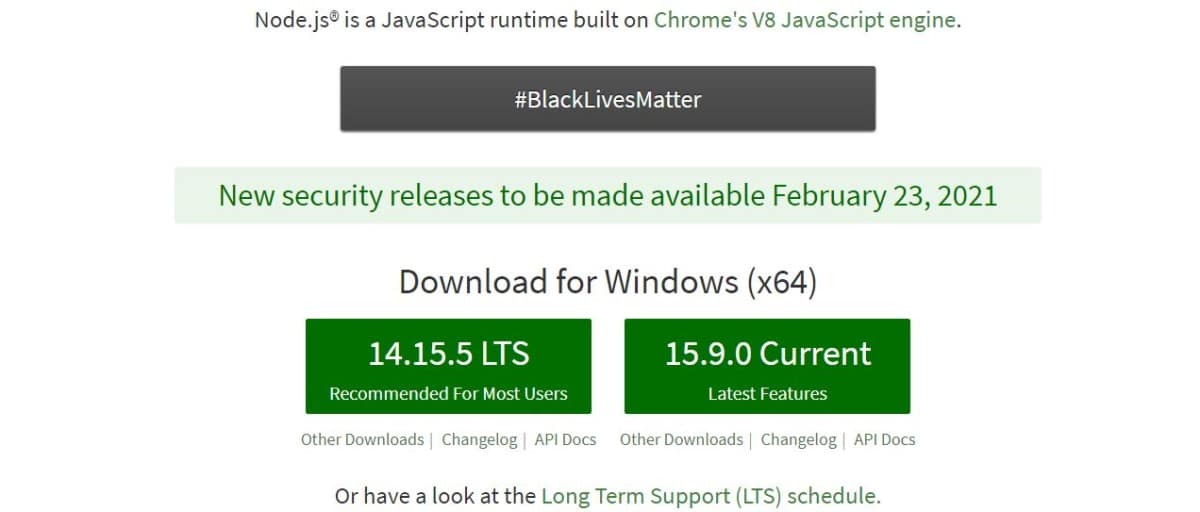Viewport: 1200px width, 512px height.
Task: View the Changelog under the LTS button
Action: pyautogui.click(x=479, y=439)
